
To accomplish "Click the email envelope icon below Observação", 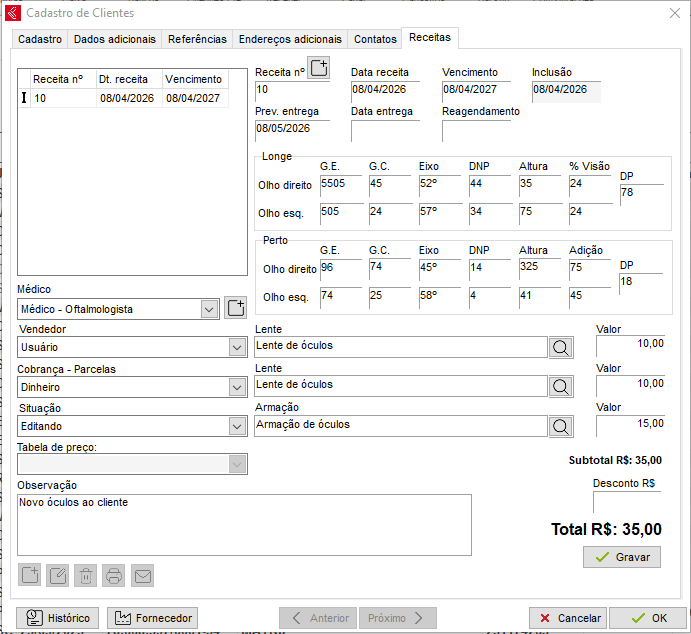I will pyautogui.click(x=143, y=575).
